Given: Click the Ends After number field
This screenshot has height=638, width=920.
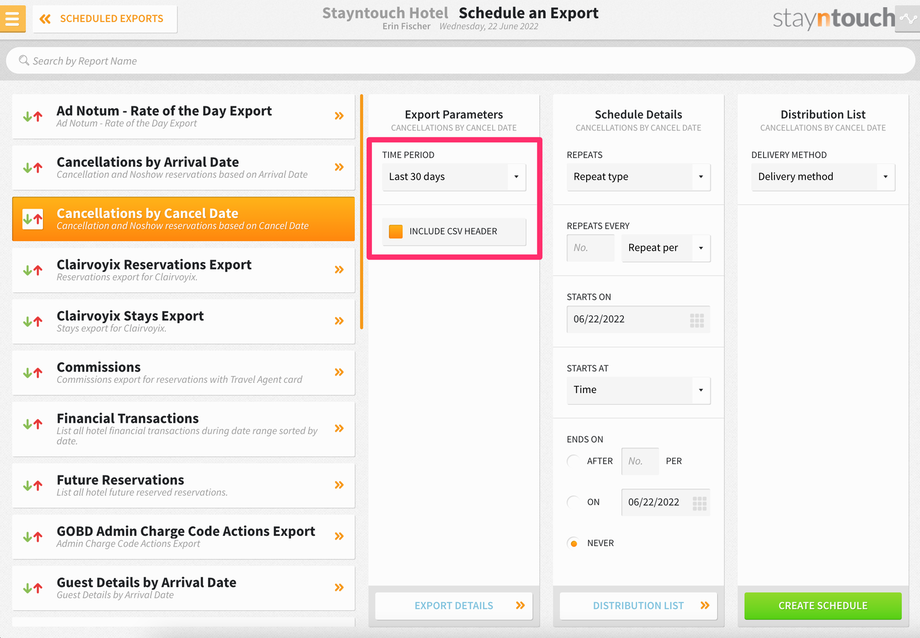Looking at the screenshot, I should click(640, 461).
